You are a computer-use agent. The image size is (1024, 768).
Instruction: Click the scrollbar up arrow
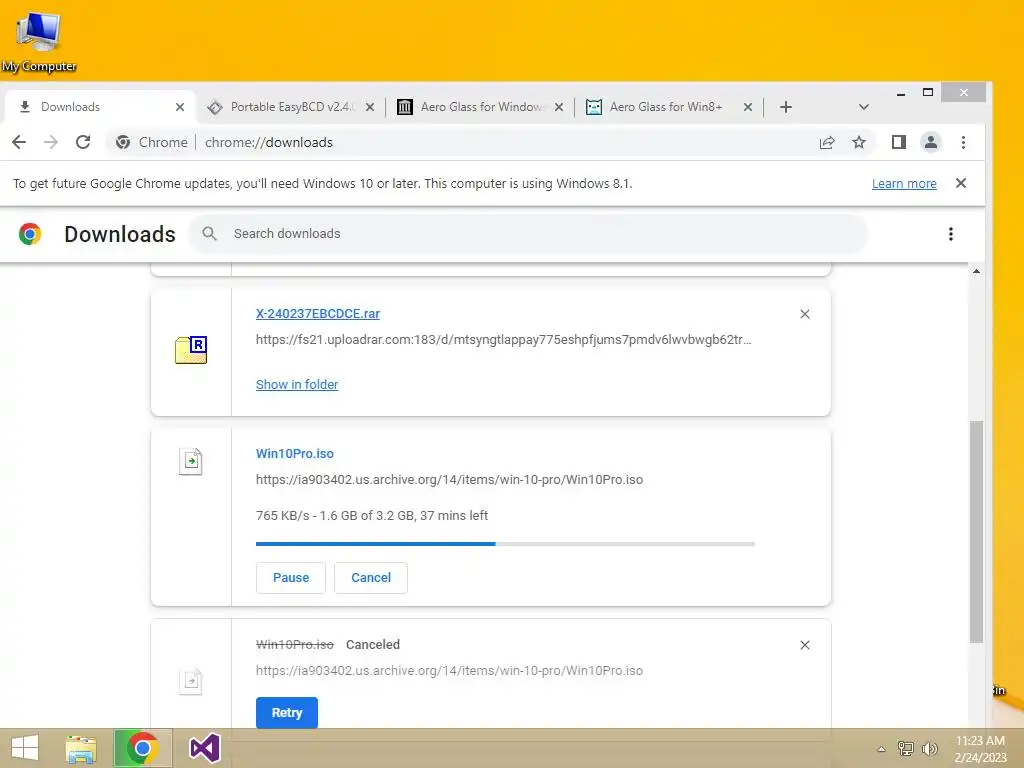point(976,271)
